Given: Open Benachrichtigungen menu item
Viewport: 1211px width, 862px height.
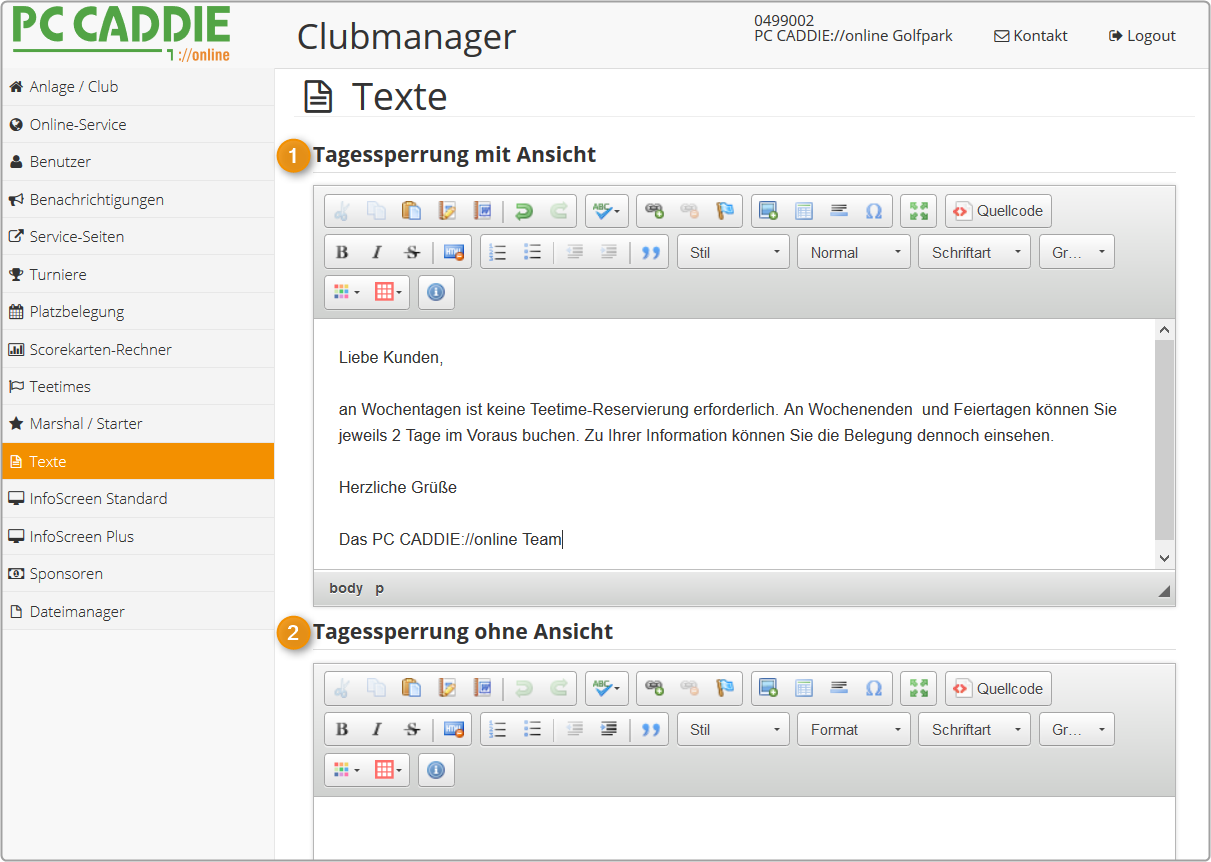Looking at the screenshot, I should pos(138,200).
